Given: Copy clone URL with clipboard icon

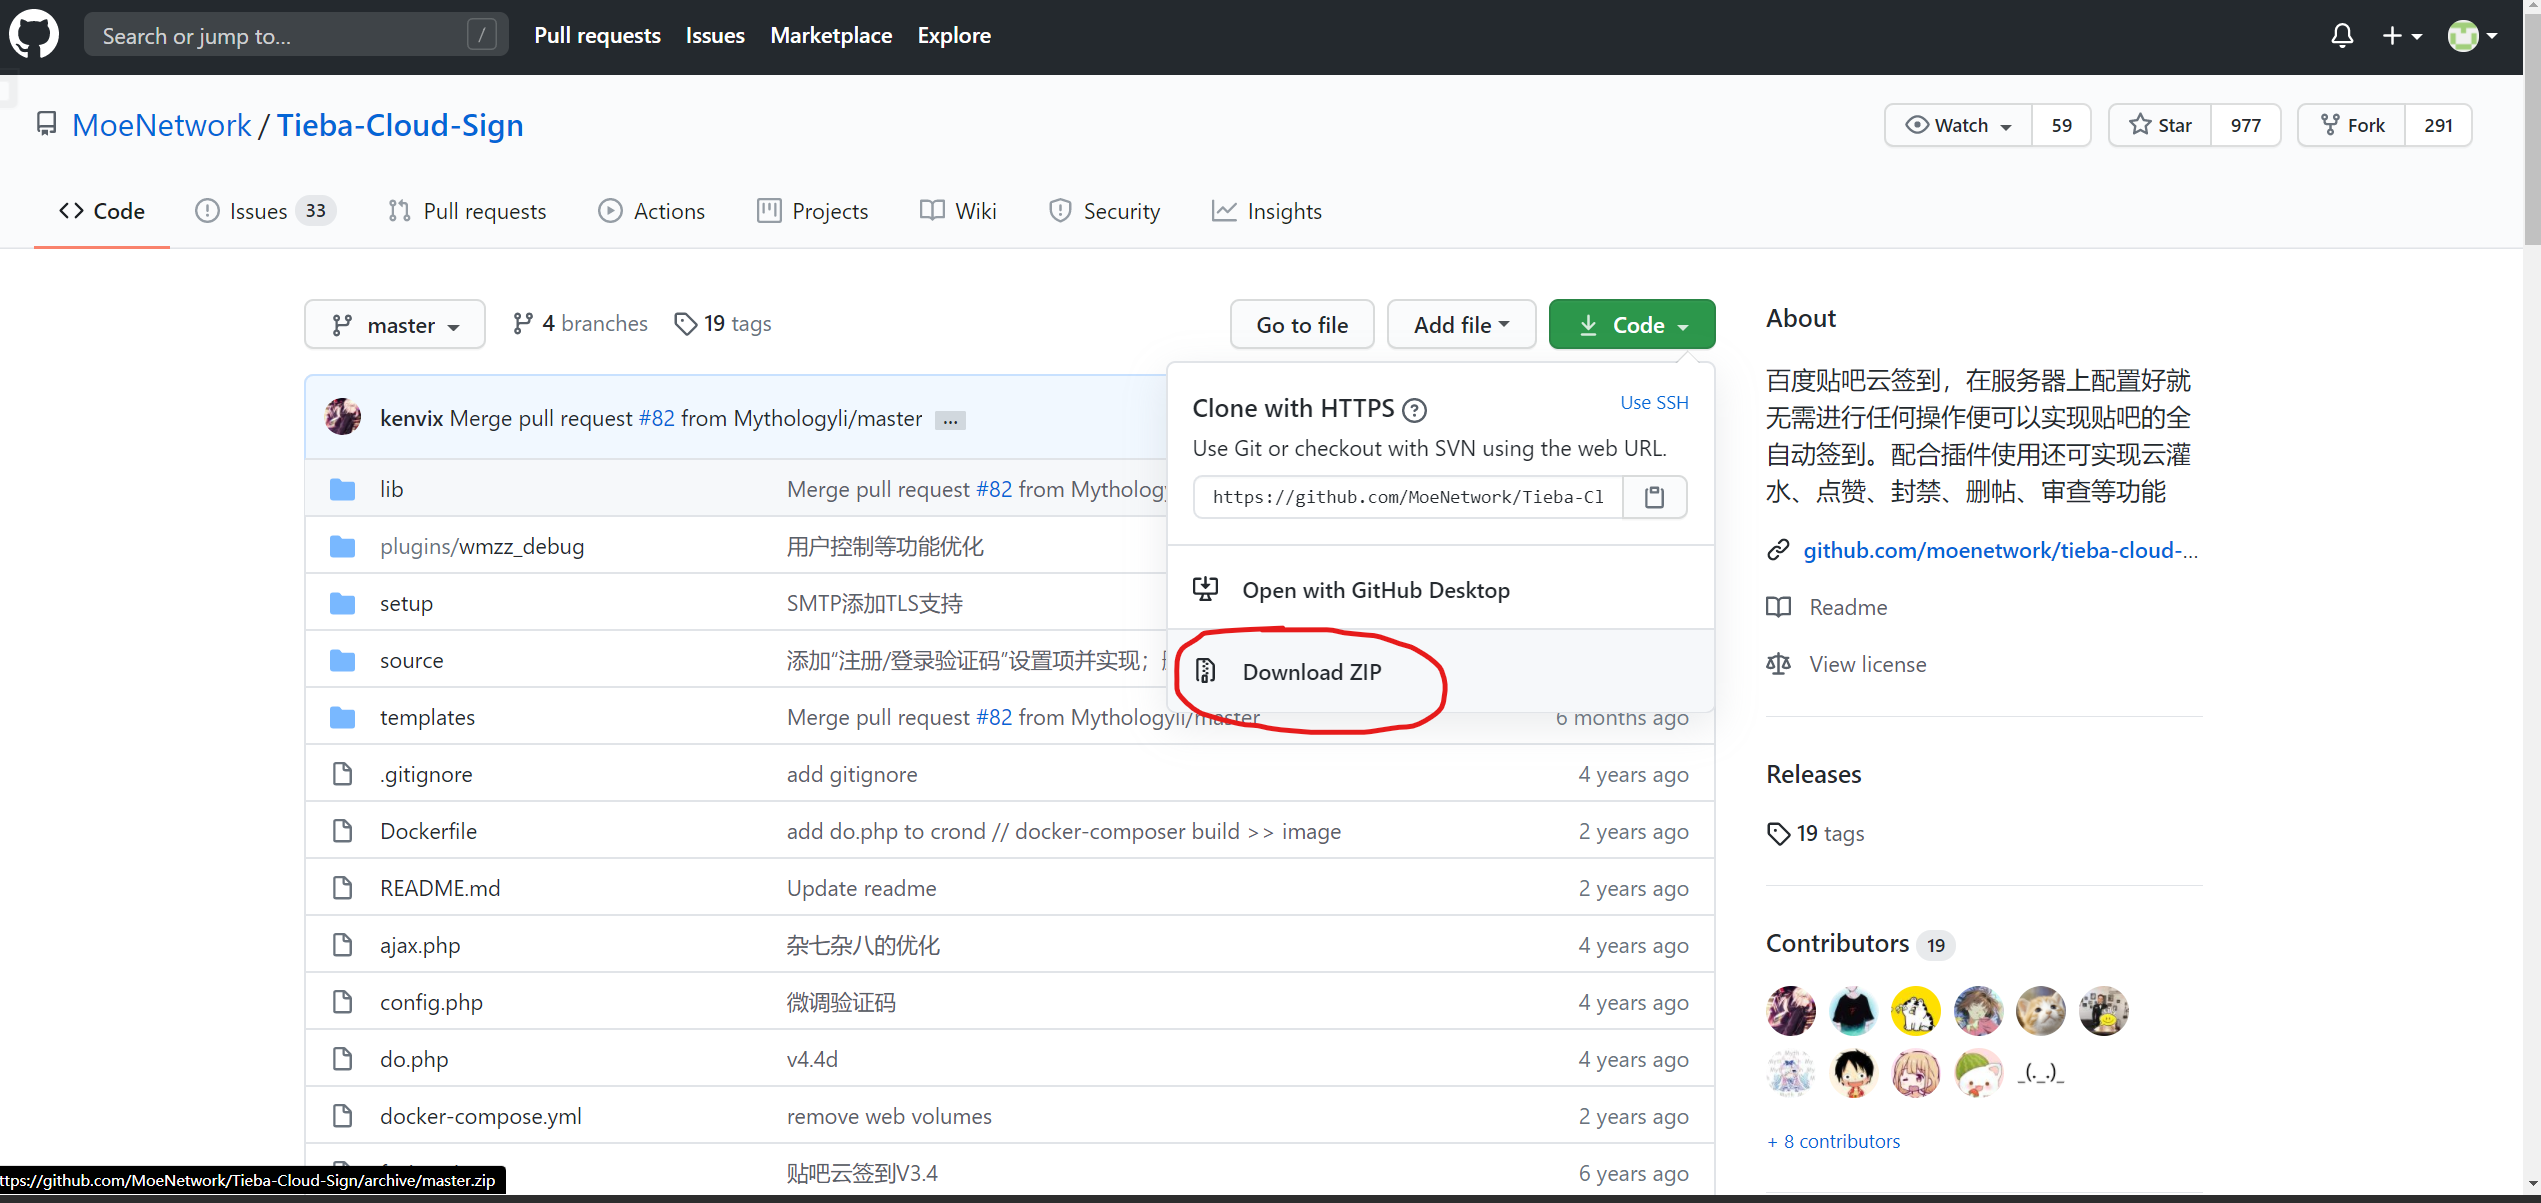Looking at the screenshot, I should click(1654, 497).
